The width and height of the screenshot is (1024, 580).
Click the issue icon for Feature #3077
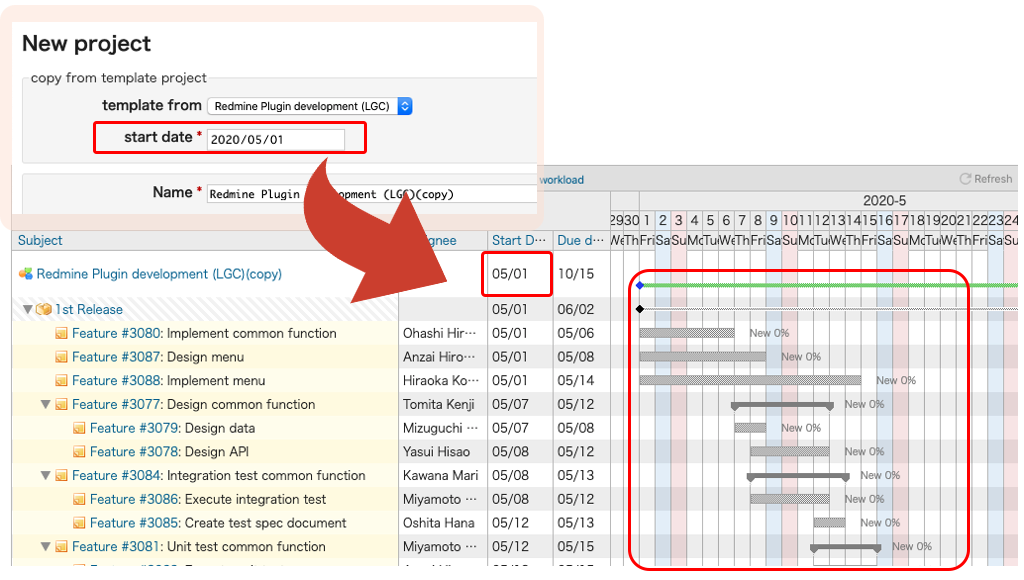(61, 404)
